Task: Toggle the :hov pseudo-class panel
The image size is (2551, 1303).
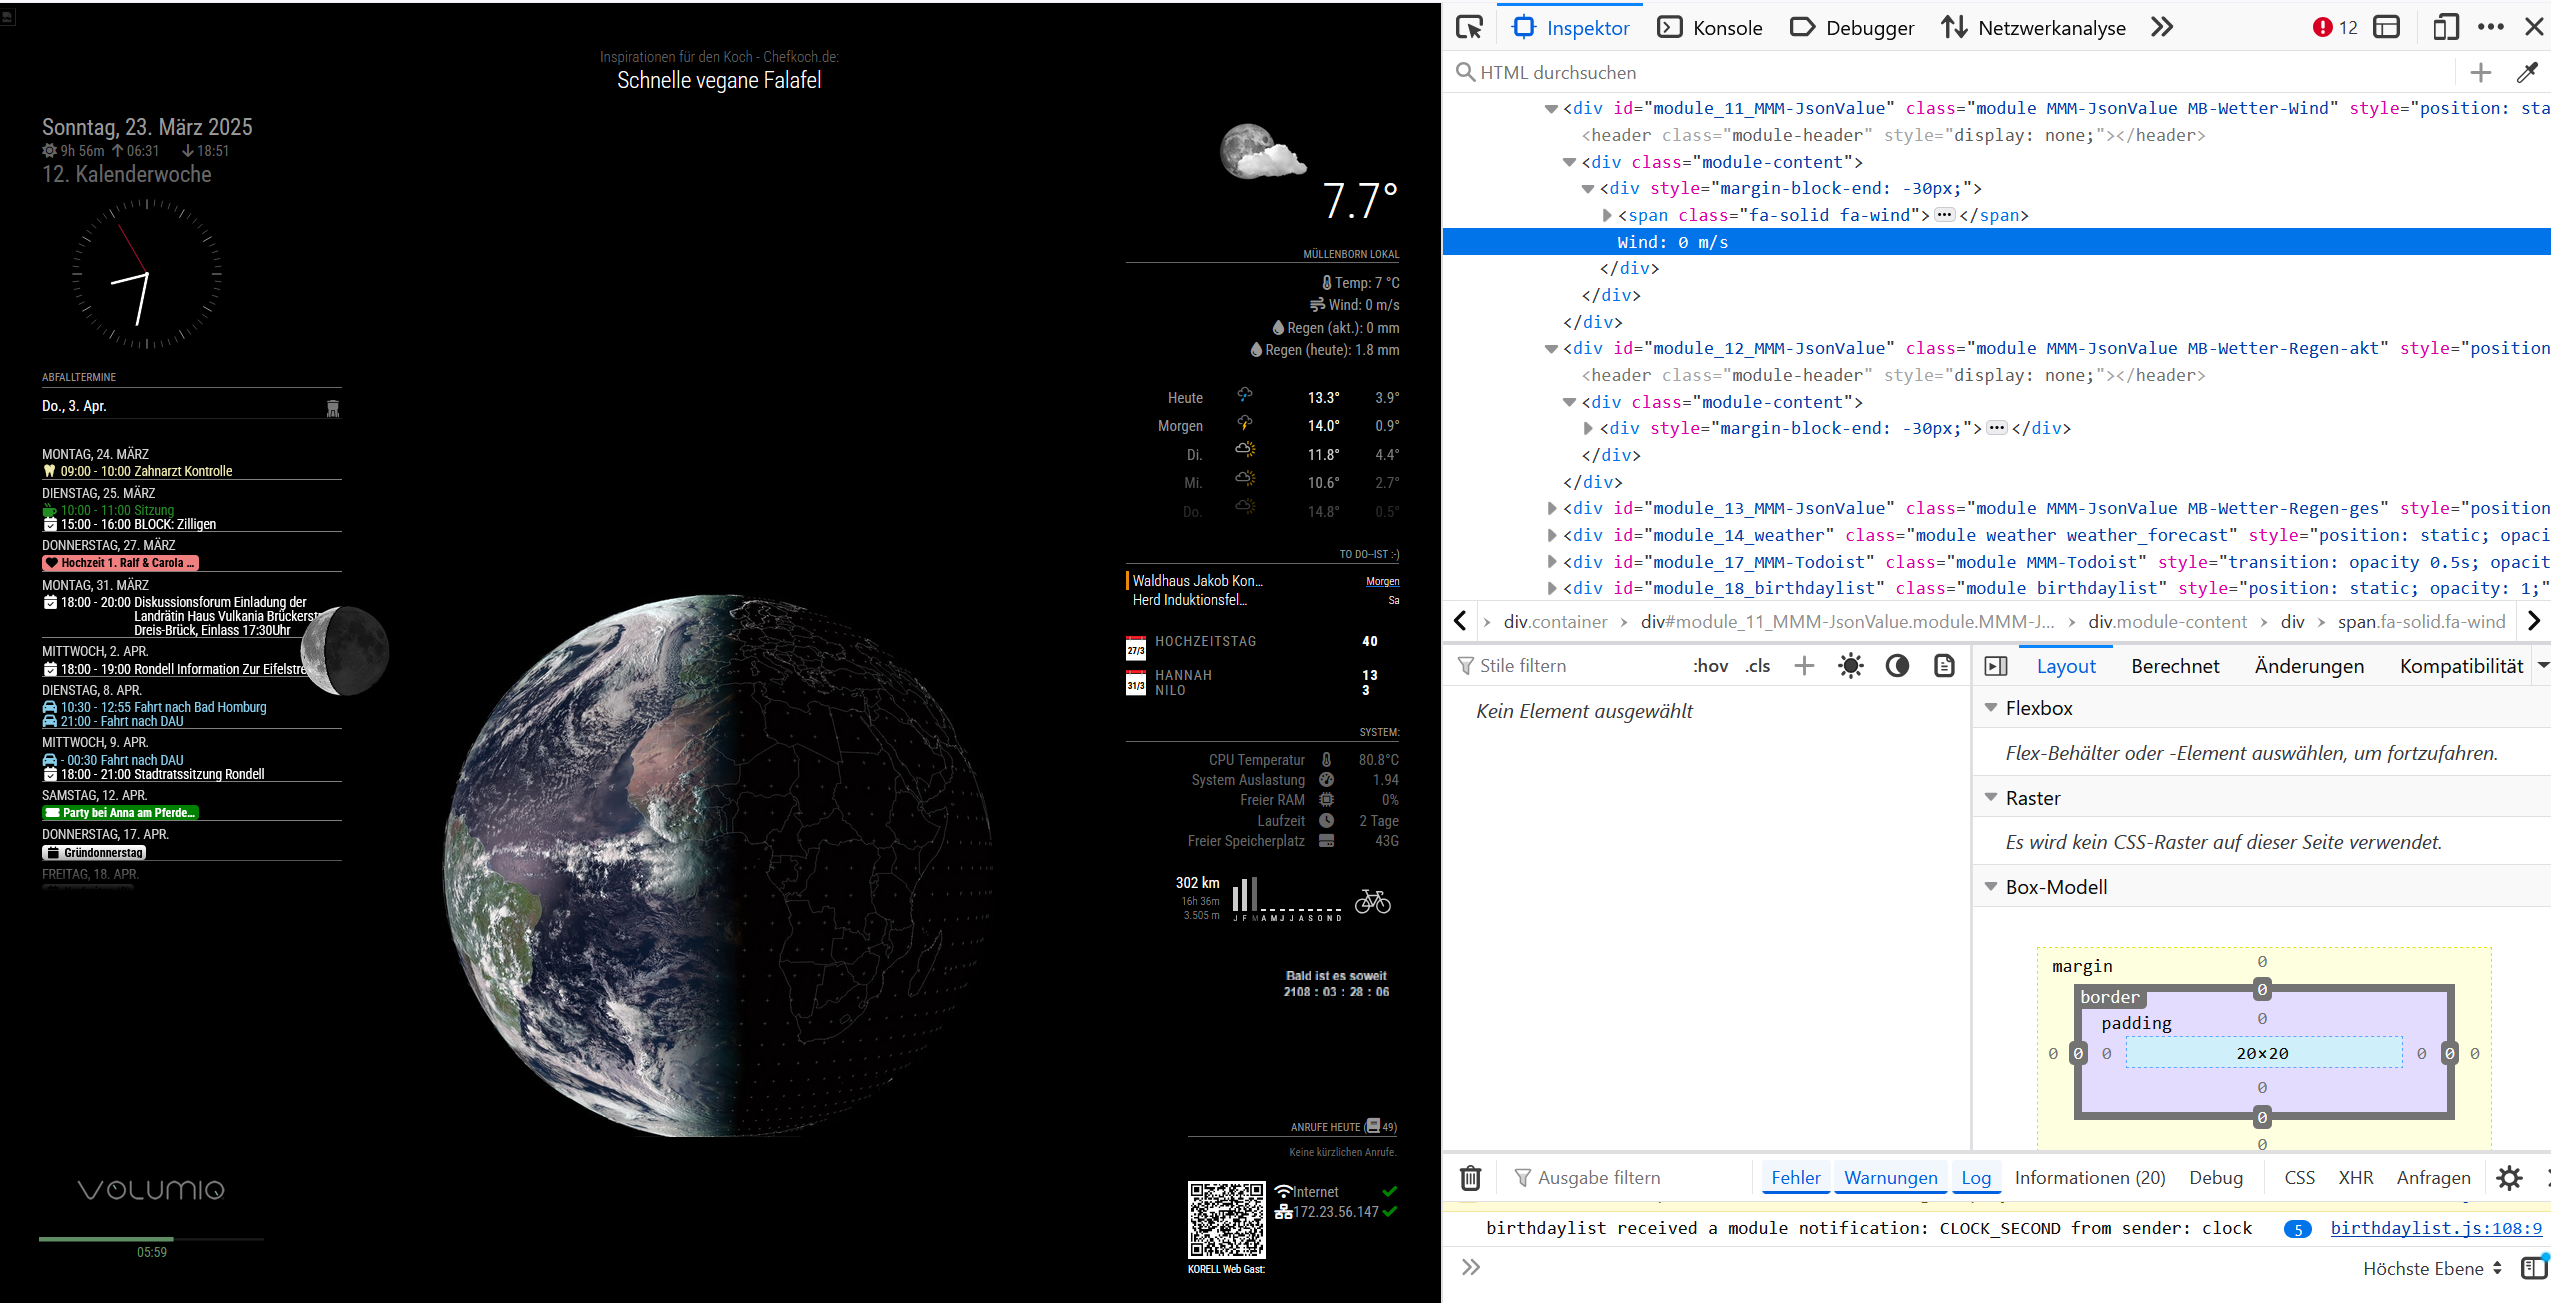Action: click(1710, 666)
